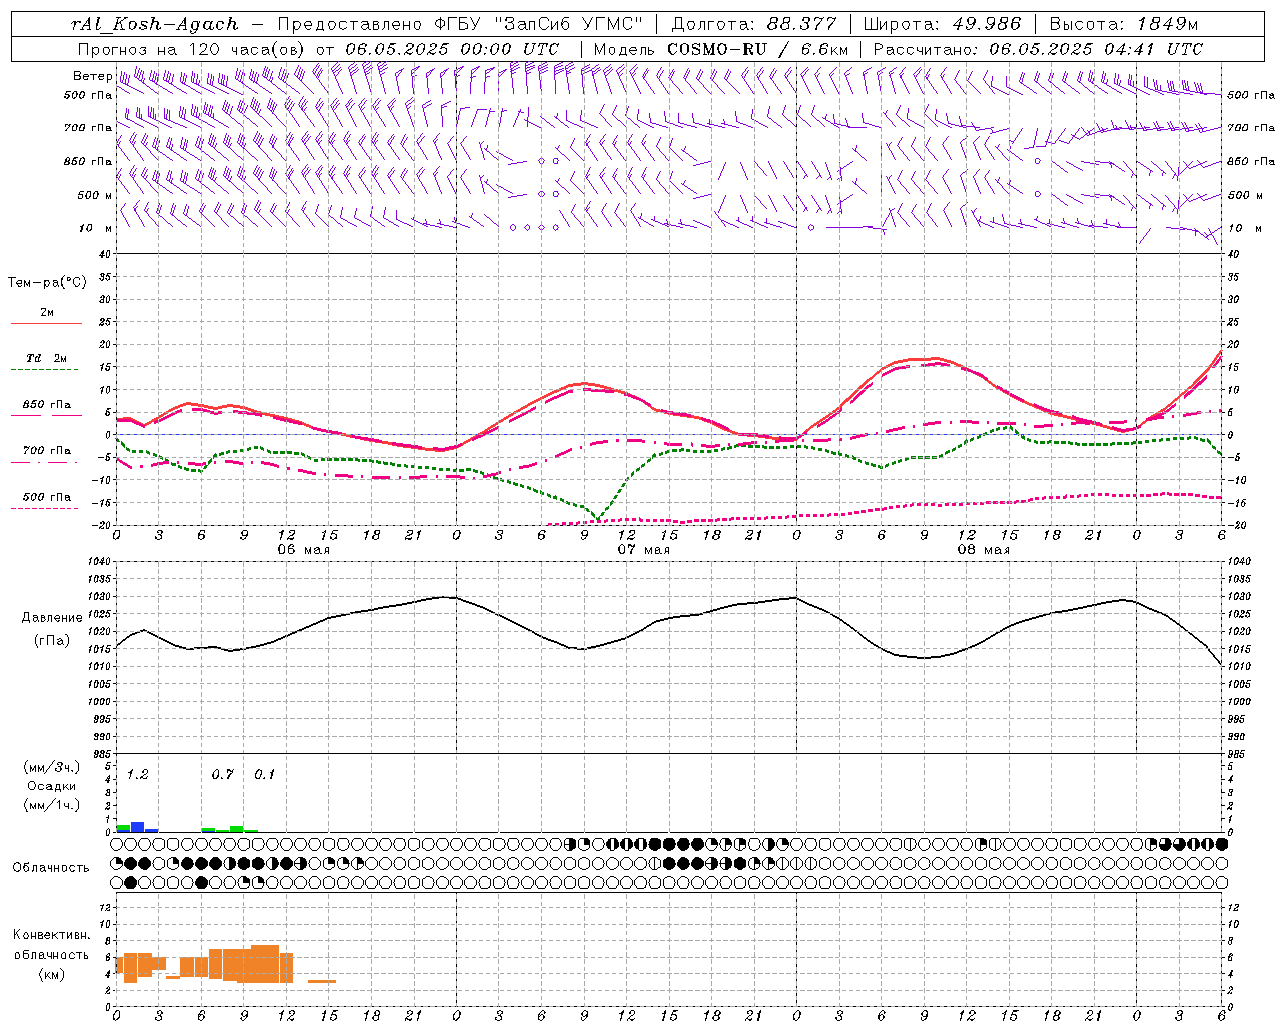1280x1024 pixels.
Task: Click the Облачность cloud cover label
Action: 51,867
